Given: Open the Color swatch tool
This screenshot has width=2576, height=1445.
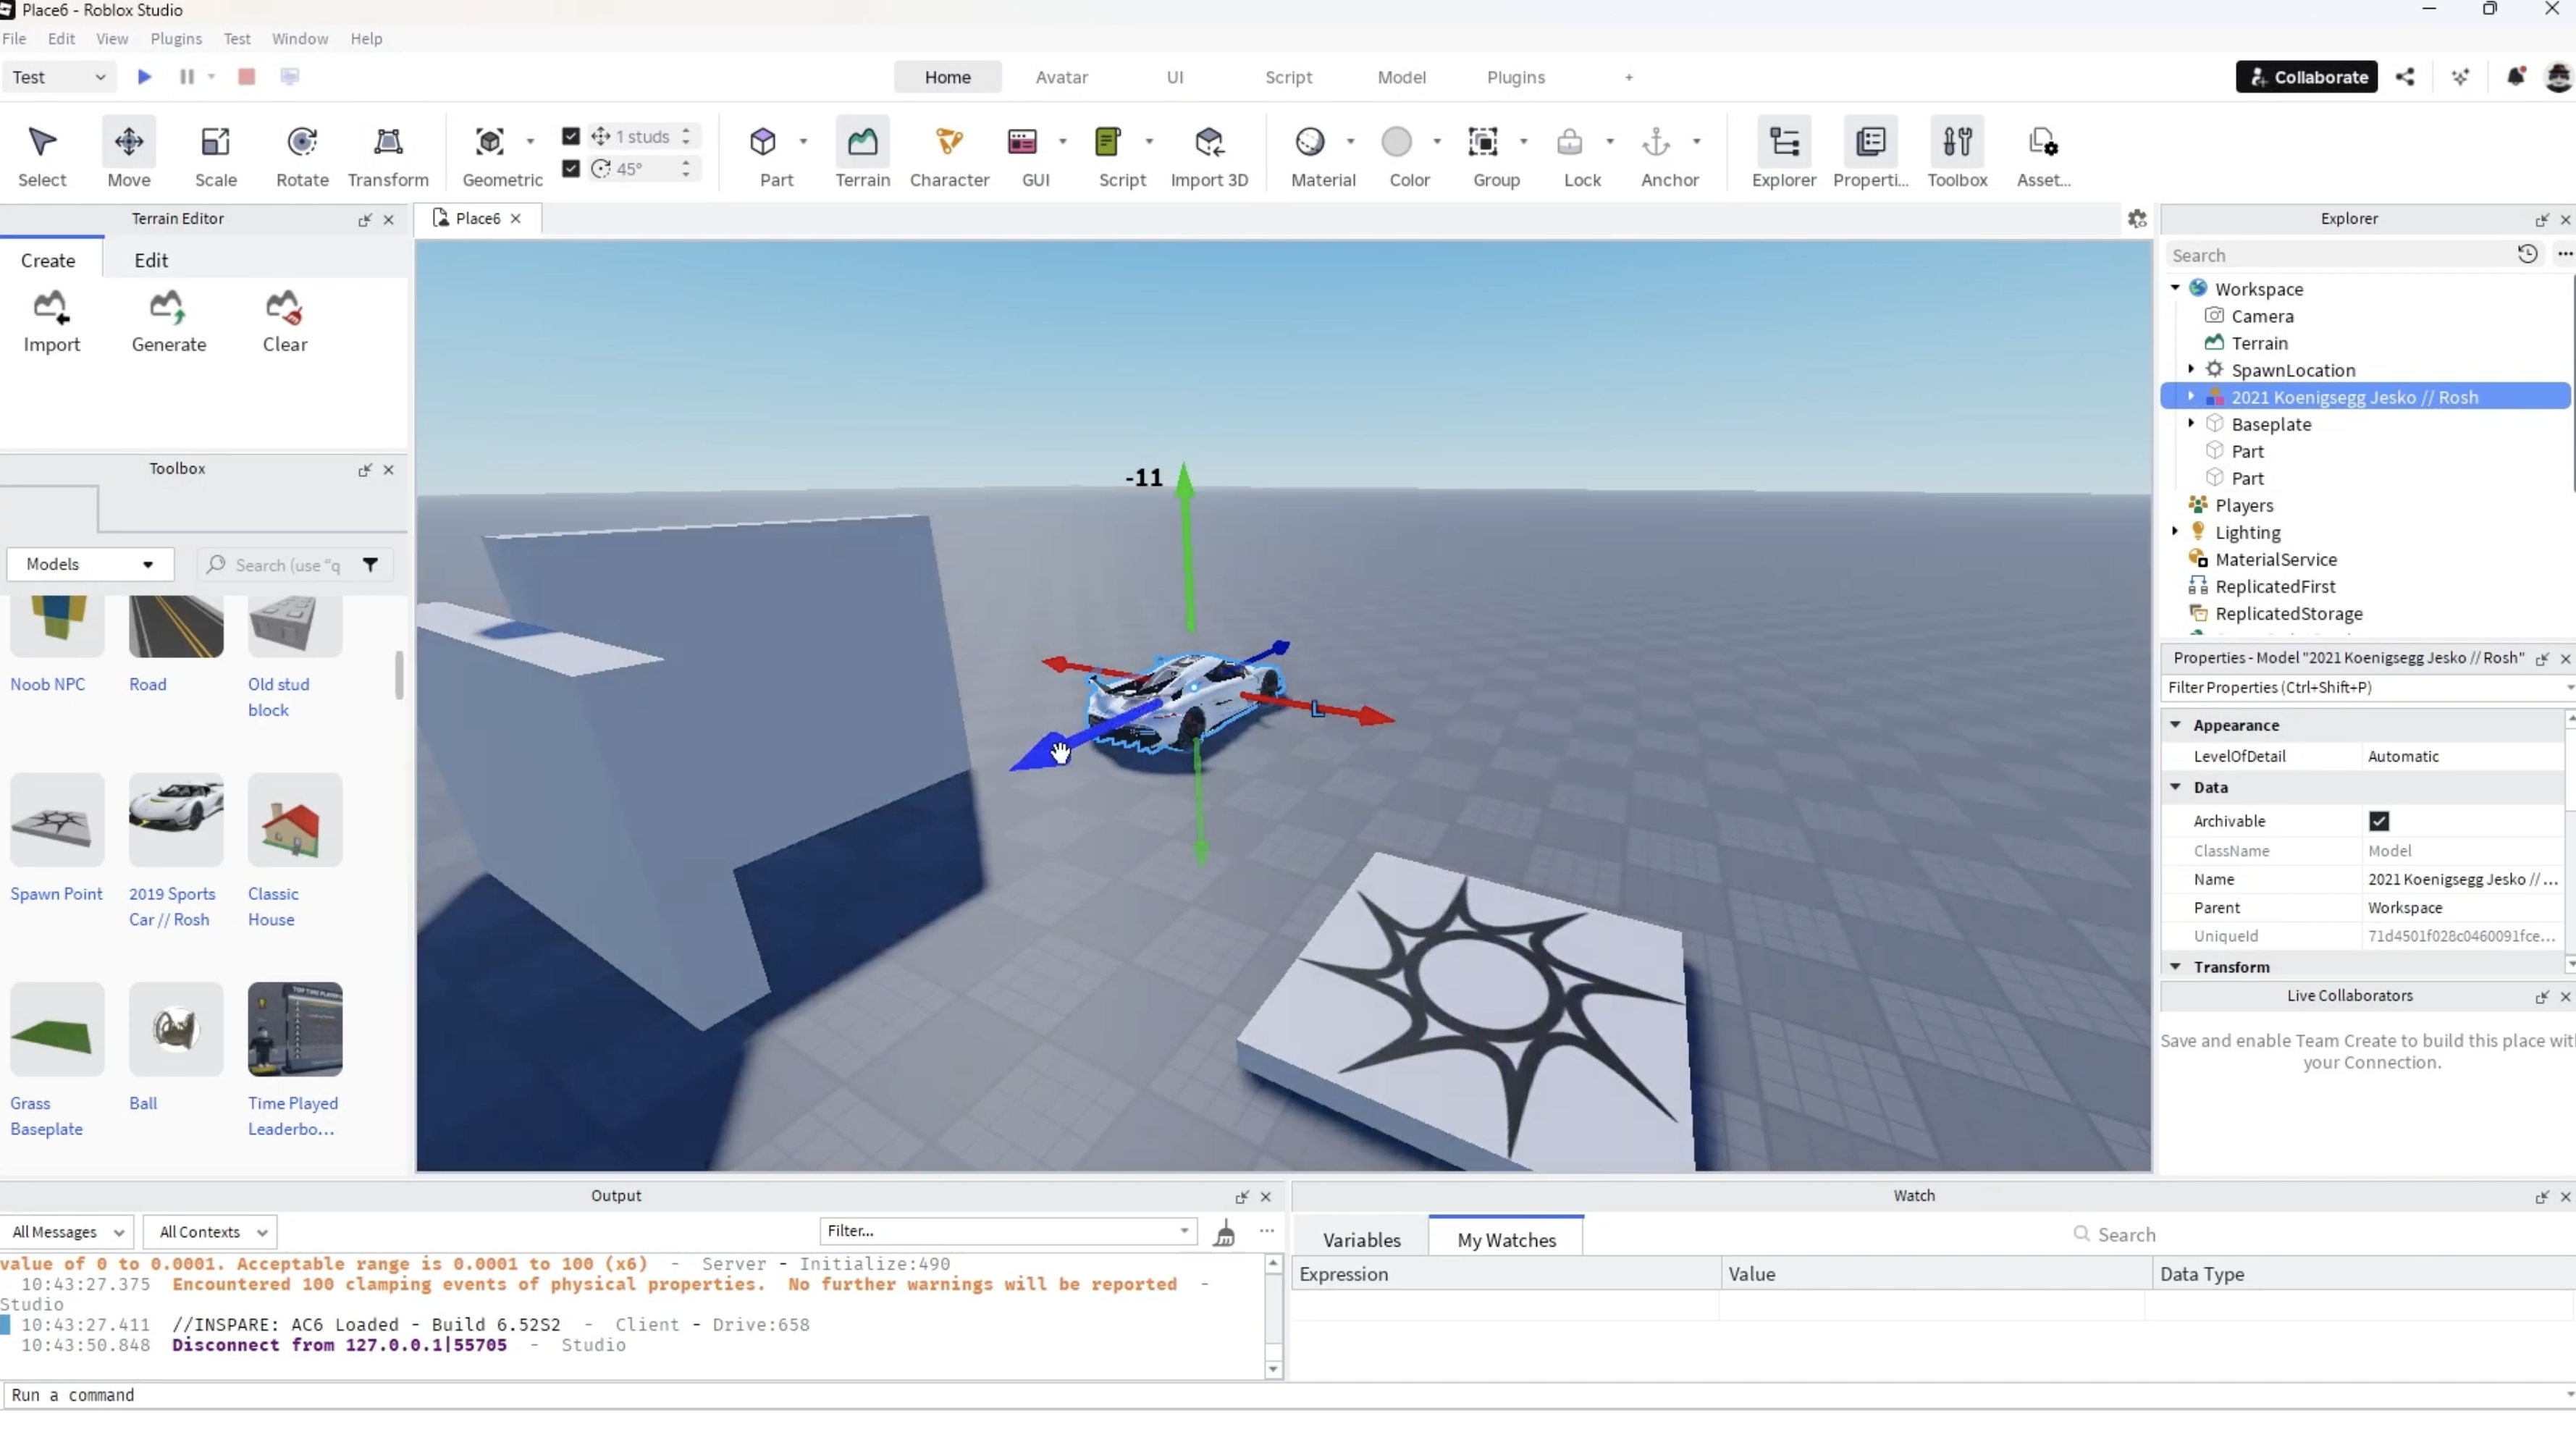Looking at the screenshot, I should [x=1396, y=143].
